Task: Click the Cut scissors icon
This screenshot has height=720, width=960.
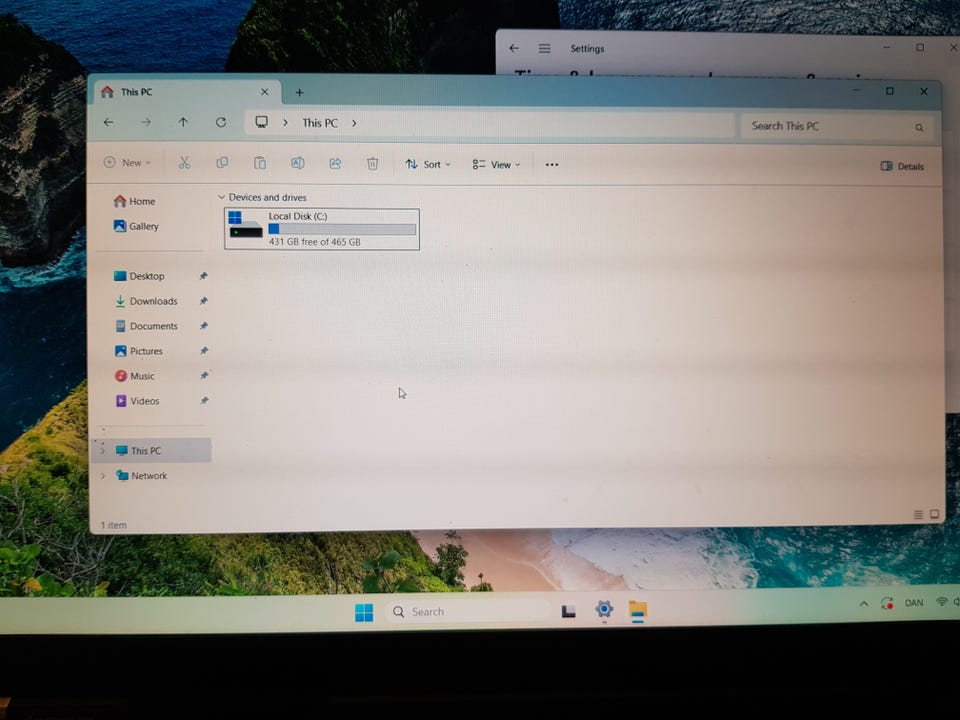Action: click(184, 163)
